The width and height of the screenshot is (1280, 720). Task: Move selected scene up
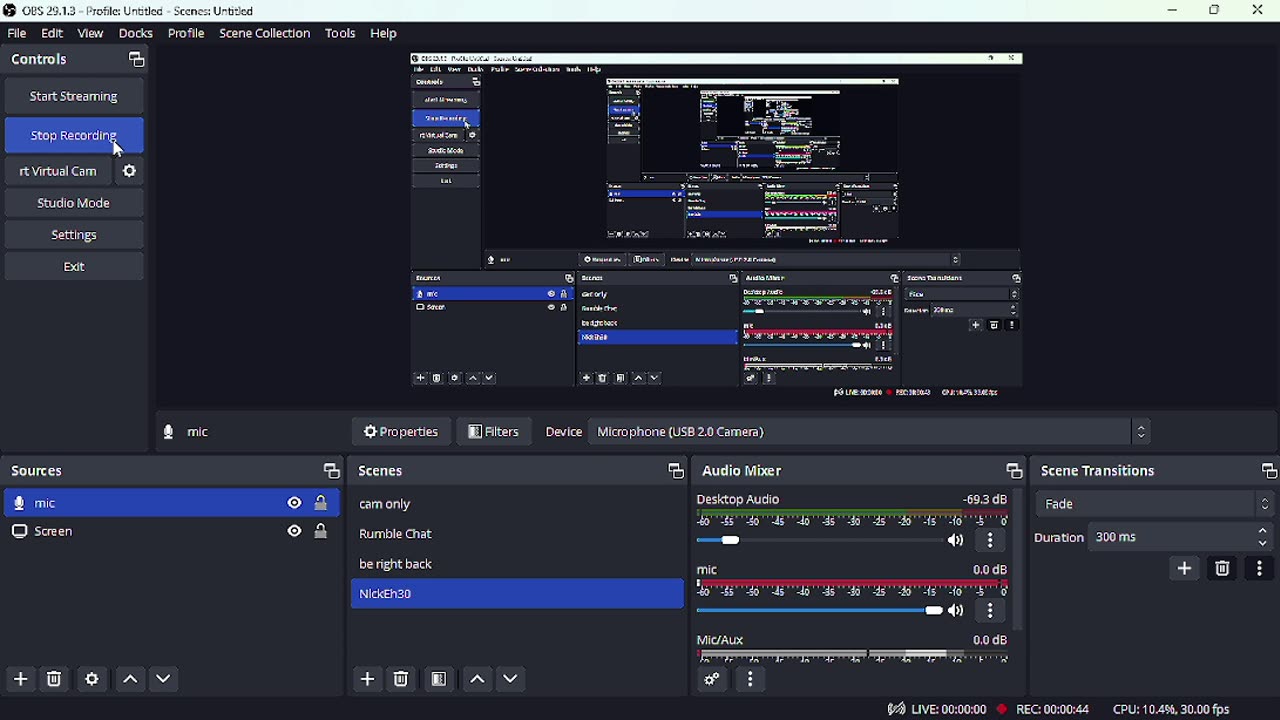click(477, 680)
